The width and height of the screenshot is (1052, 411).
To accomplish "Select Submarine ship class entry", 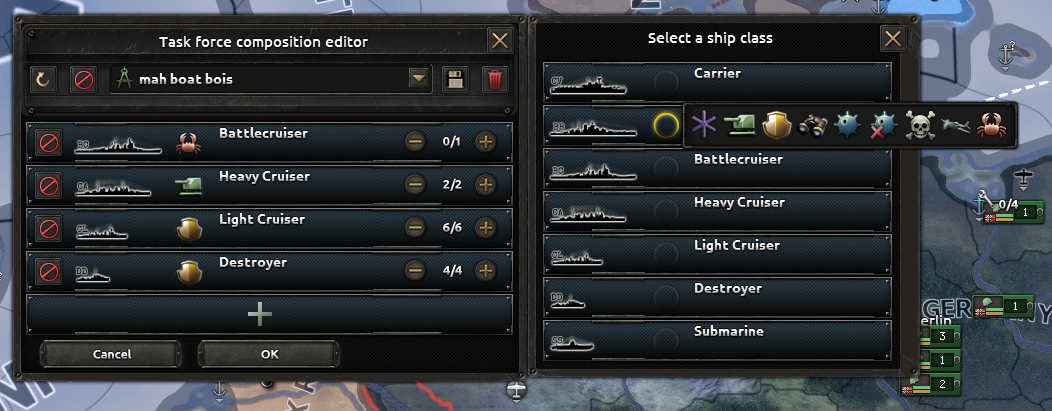I will pos(717,340).
